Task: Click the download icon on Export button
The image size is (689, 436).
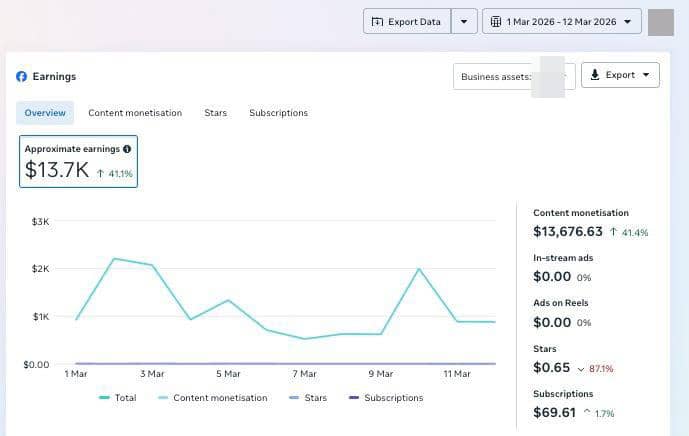Action: click(594, 75)
